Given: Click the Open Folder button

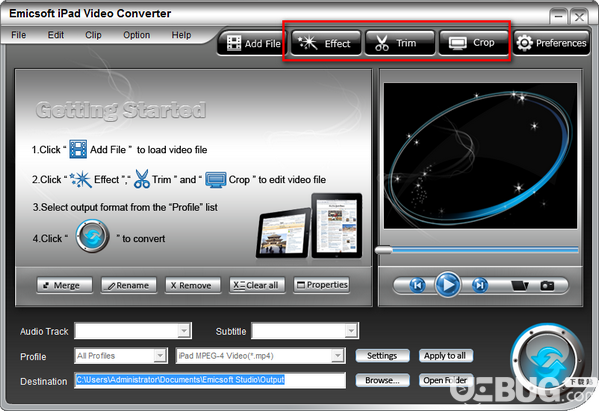Looking at the screenshot, I should click(446, 380).
